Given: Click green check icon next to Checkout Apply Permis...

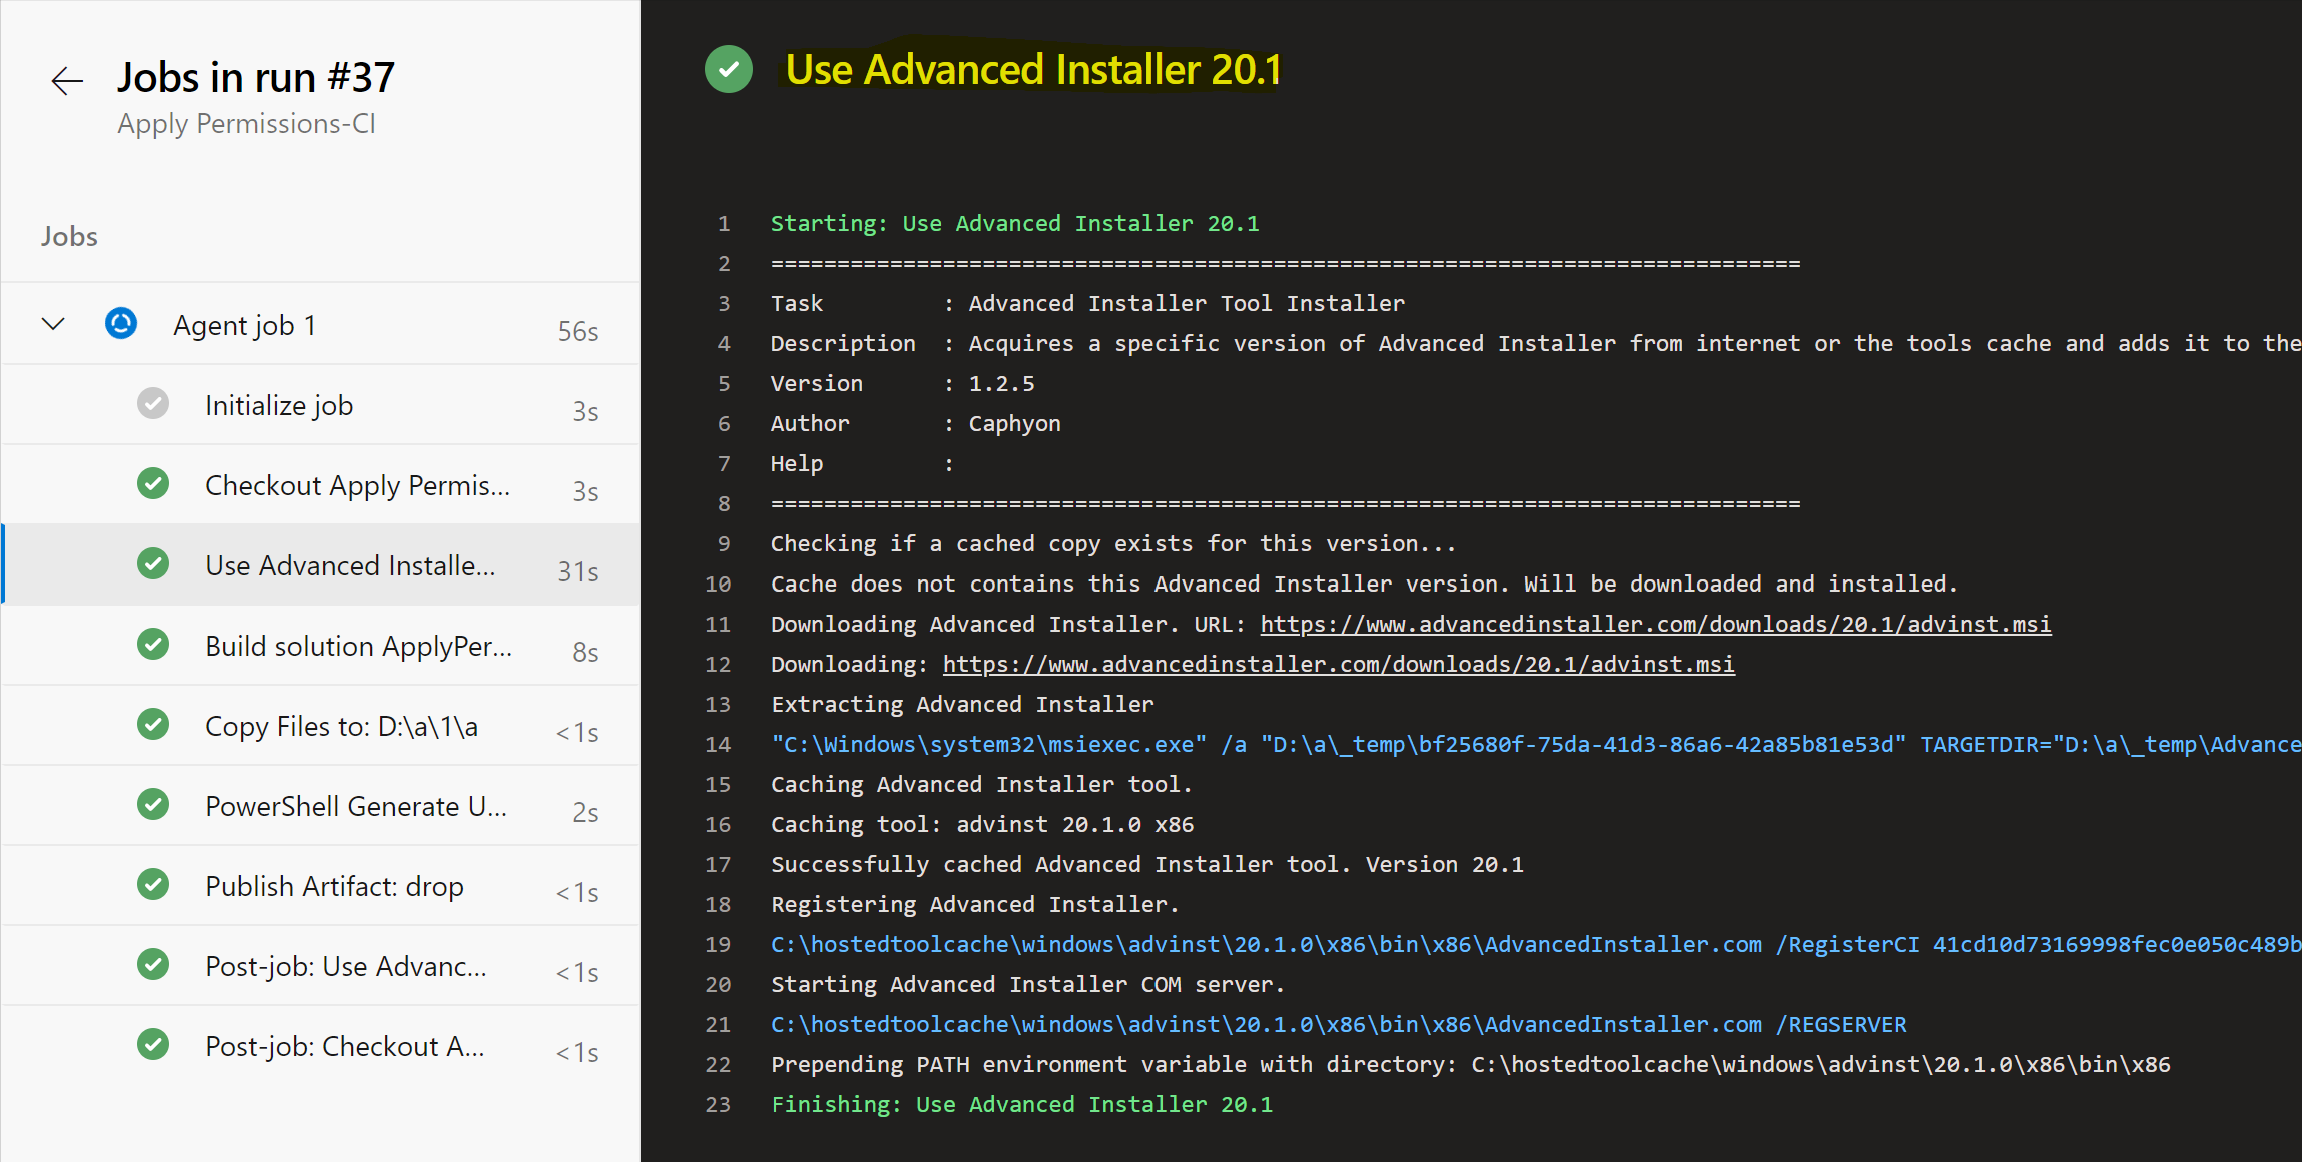Looking at the screenshot, I should point(153,484).
